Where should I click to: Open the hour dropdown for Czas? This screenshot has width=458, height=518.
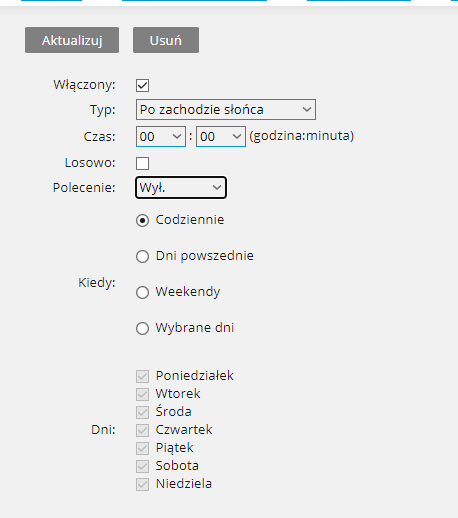click(x=161, y=136)
